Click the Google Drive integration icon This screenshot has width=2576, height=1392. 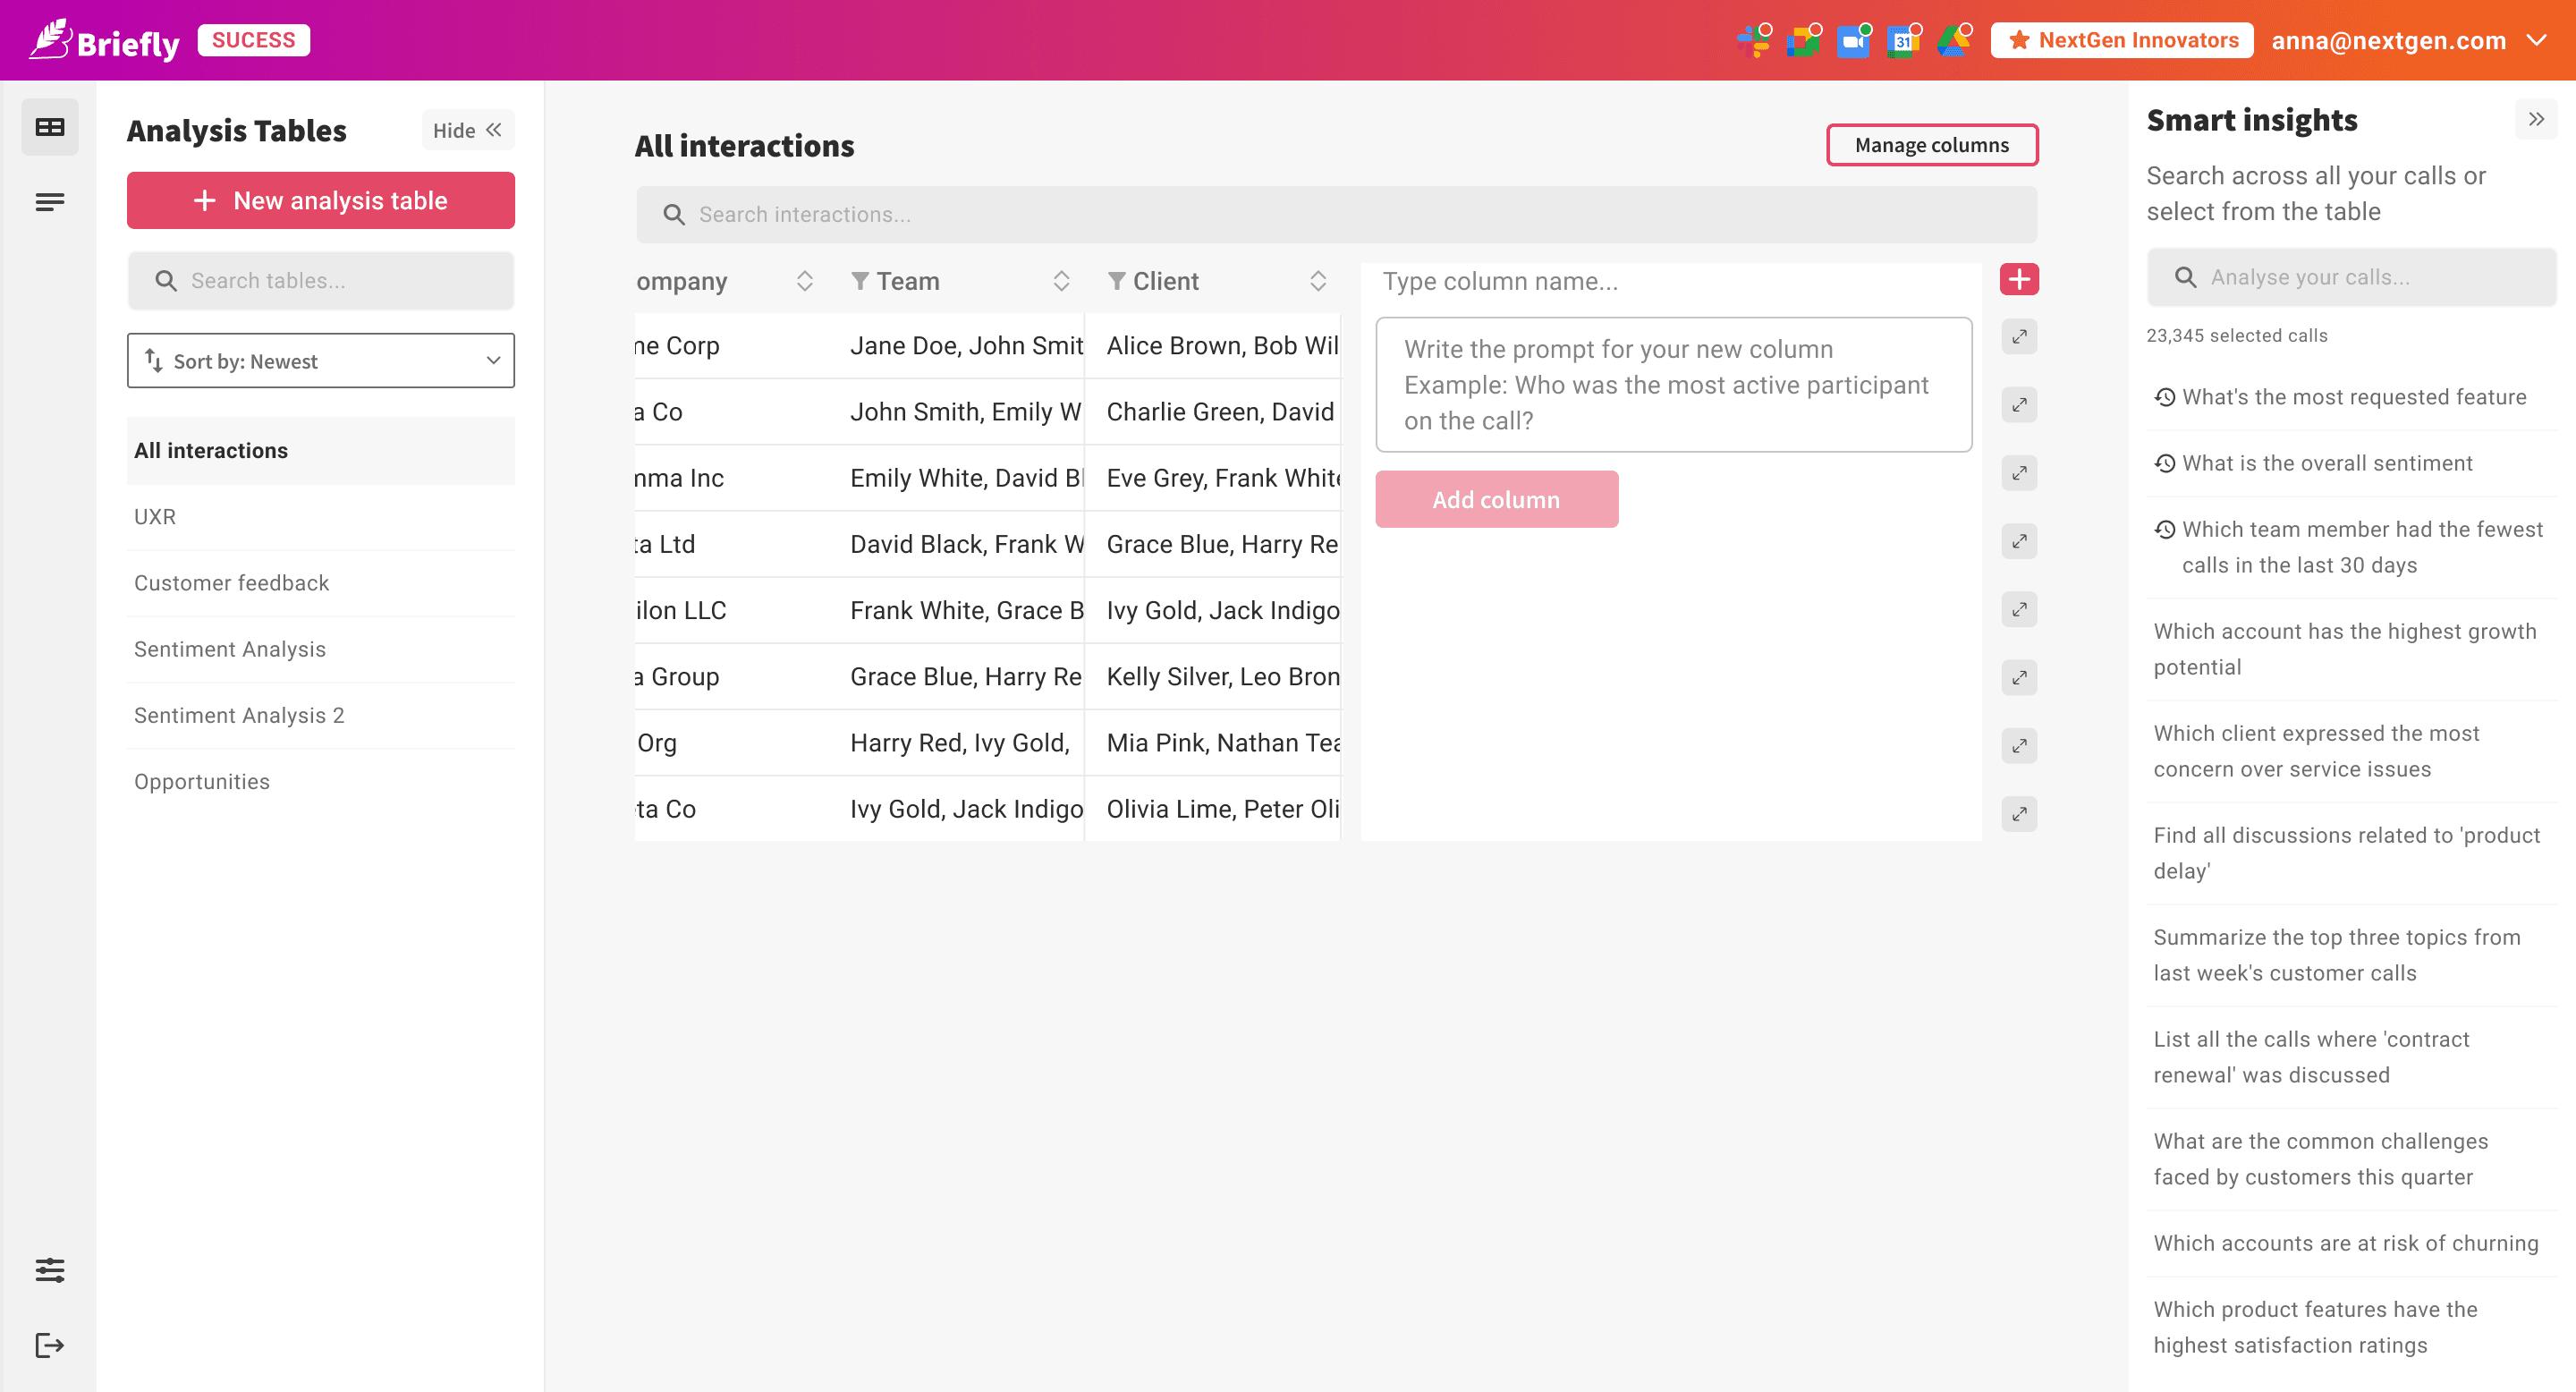1952,41
